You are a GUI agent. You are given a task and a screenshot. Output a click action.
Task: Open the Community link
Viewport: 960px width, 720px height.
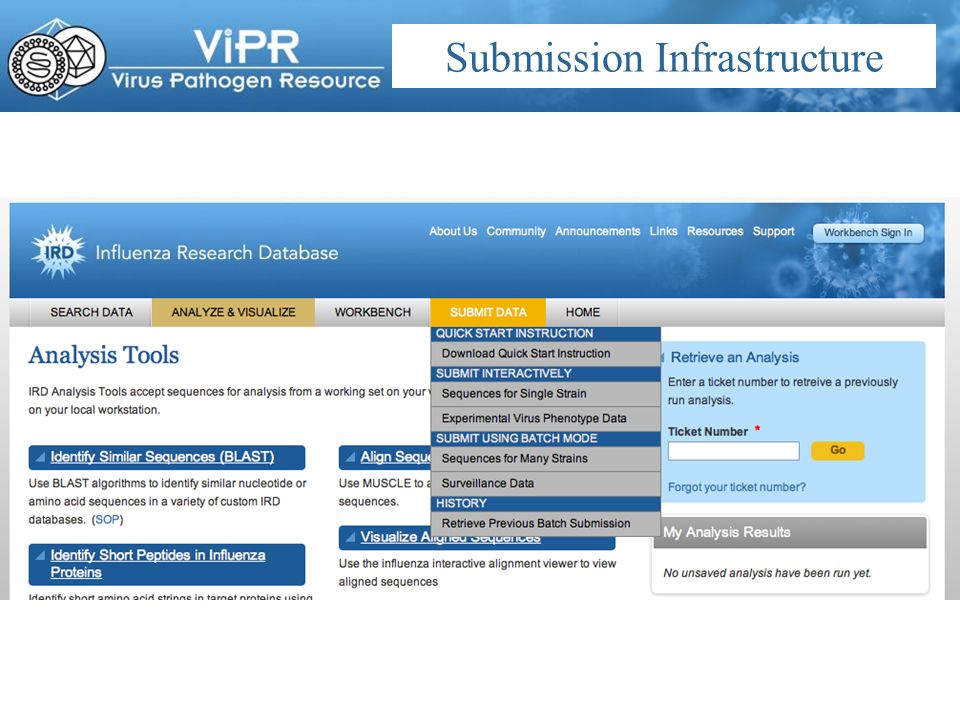(x=516, y=231)
